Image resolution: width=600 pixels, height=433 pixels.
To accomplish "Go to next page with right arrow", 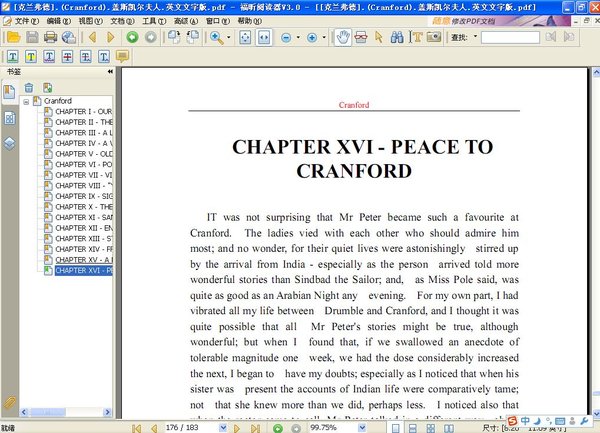I will click(x=111, y=37).
